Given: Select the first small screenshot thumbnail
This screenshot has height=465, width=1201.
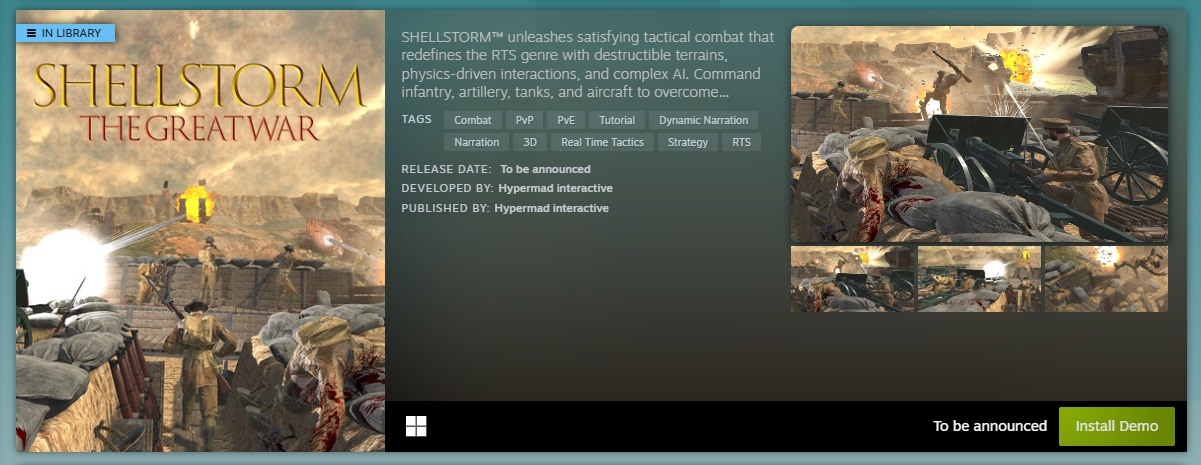Looking at the screenshot, I should click(x=852, y=279).
